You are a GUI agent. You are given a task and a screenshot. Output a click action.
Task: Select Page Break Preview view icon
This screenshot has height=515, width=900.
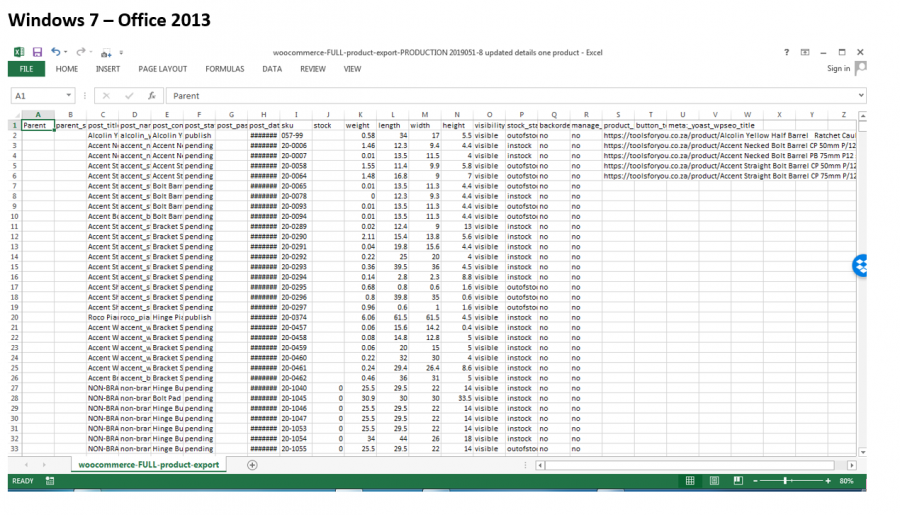[738, 481]
